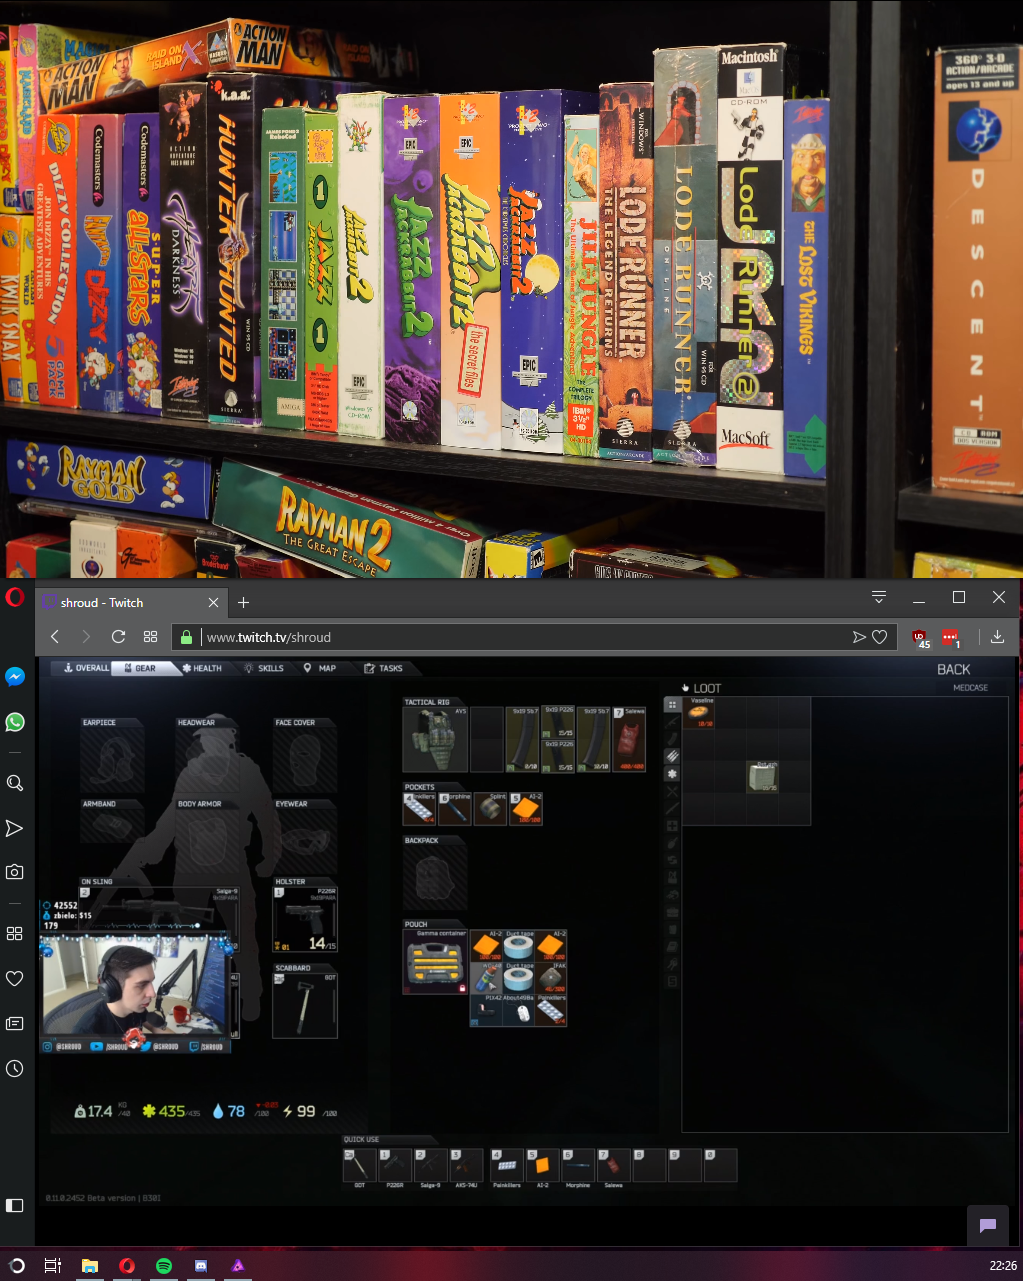
Task: Select the Vaseline item in the loot grid
Action: (x=700, y=713)
